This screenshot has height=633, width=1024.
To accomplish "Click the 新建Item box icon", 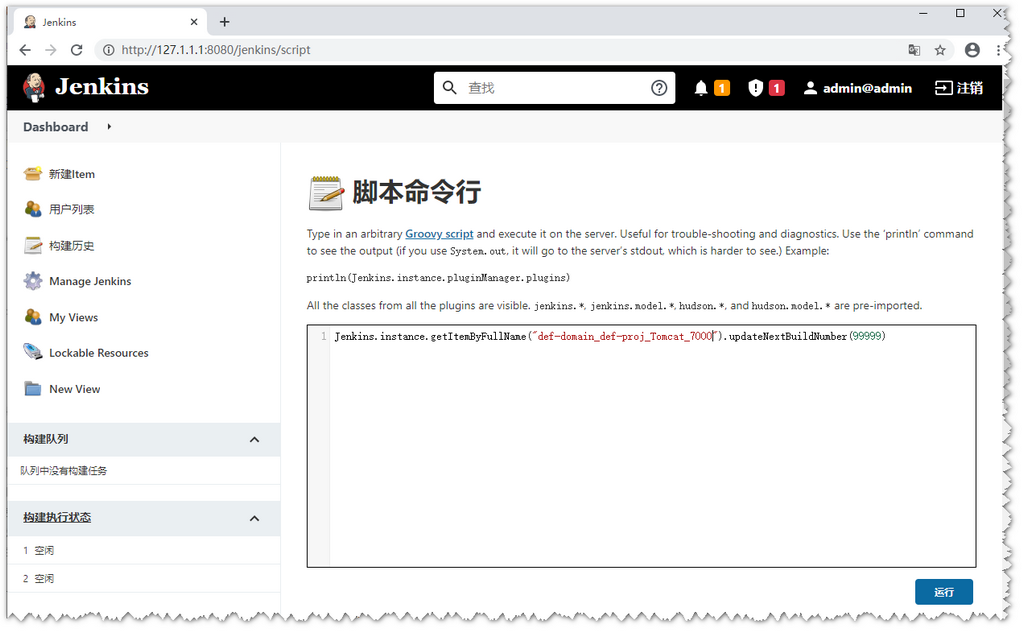I will (x=33, y=174).
